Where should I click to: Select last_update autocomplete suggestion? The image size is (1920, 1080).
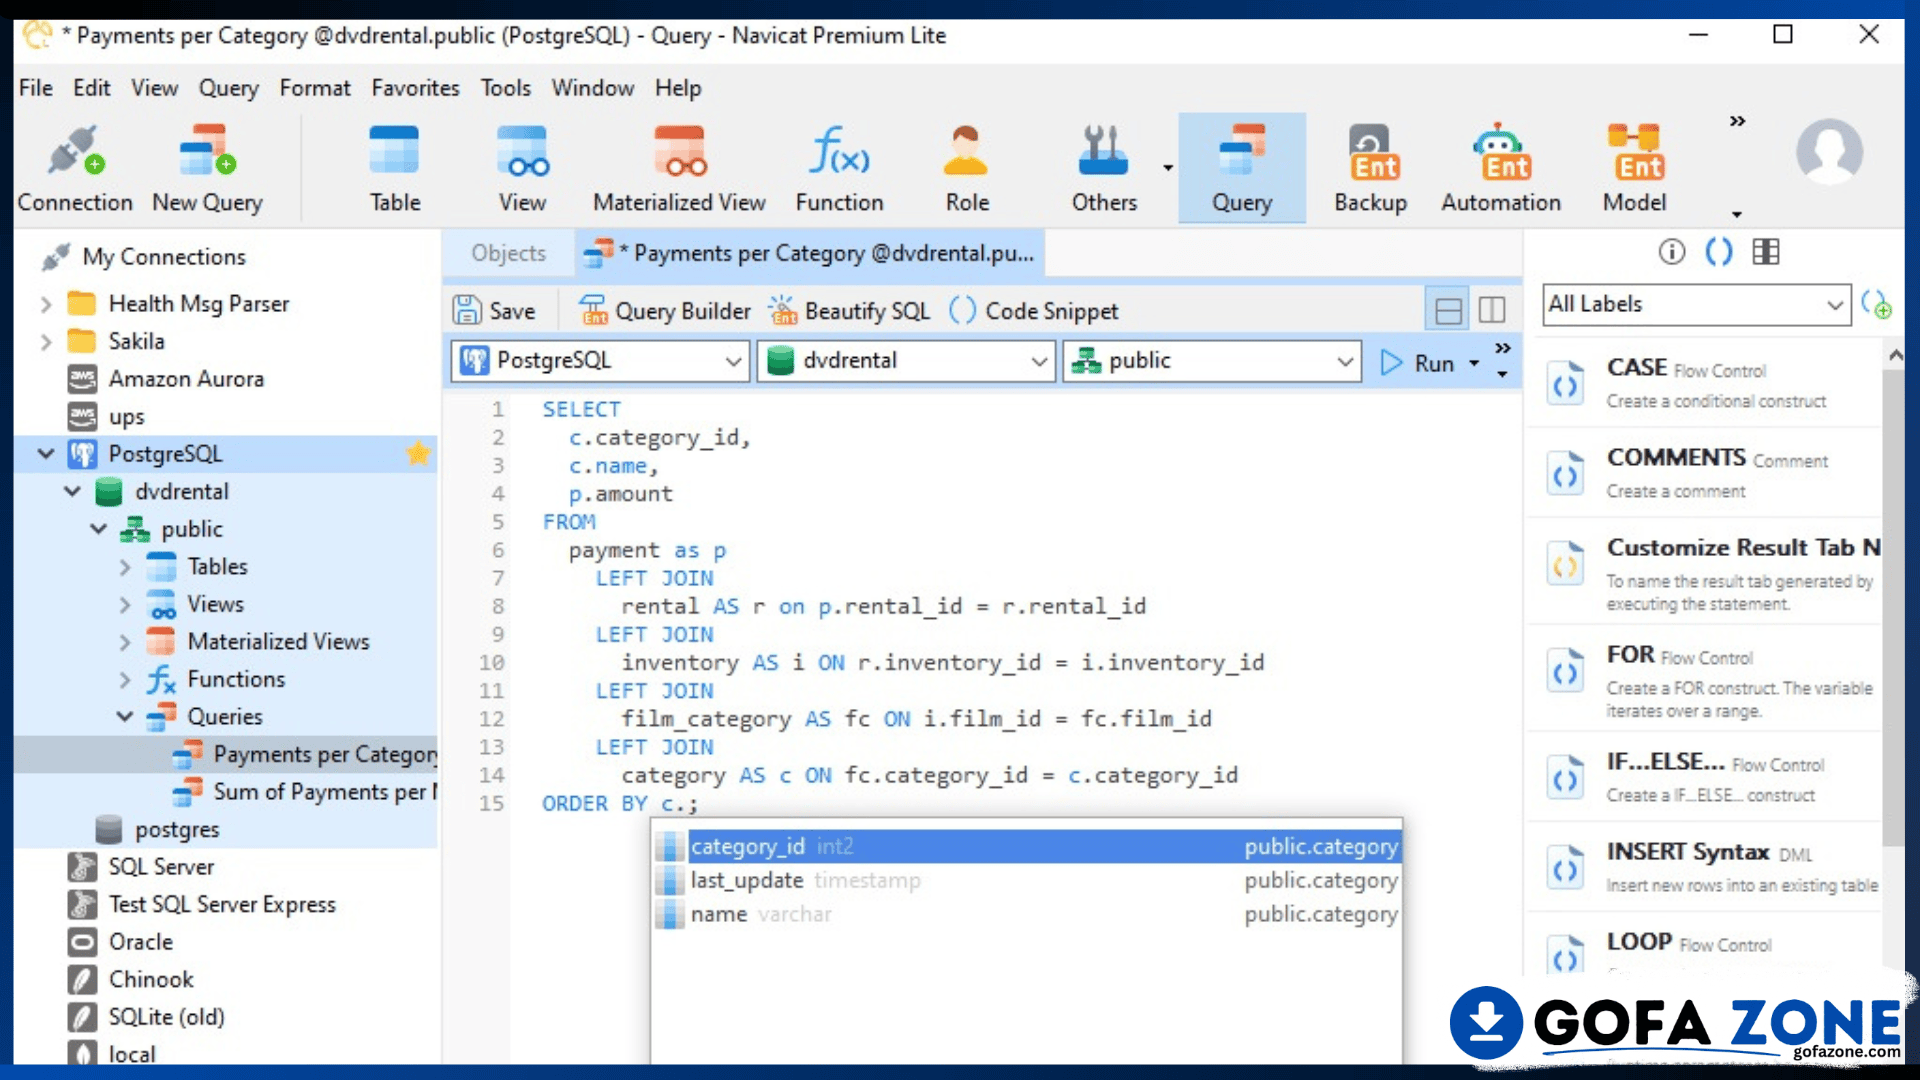pos(1027,881)
